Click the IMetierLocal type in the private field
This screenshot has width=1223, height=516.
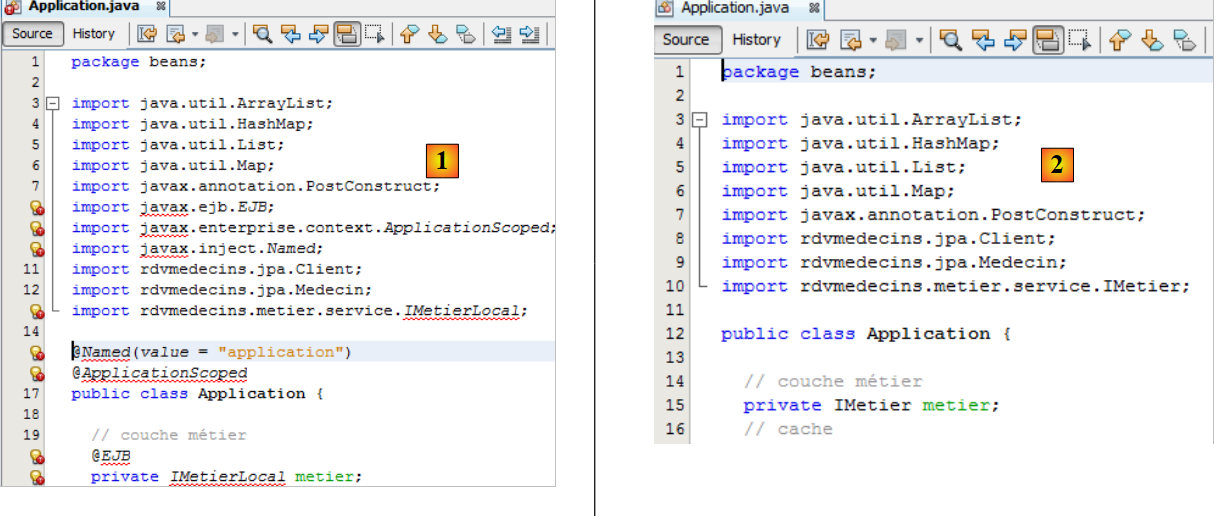(227, 477)
